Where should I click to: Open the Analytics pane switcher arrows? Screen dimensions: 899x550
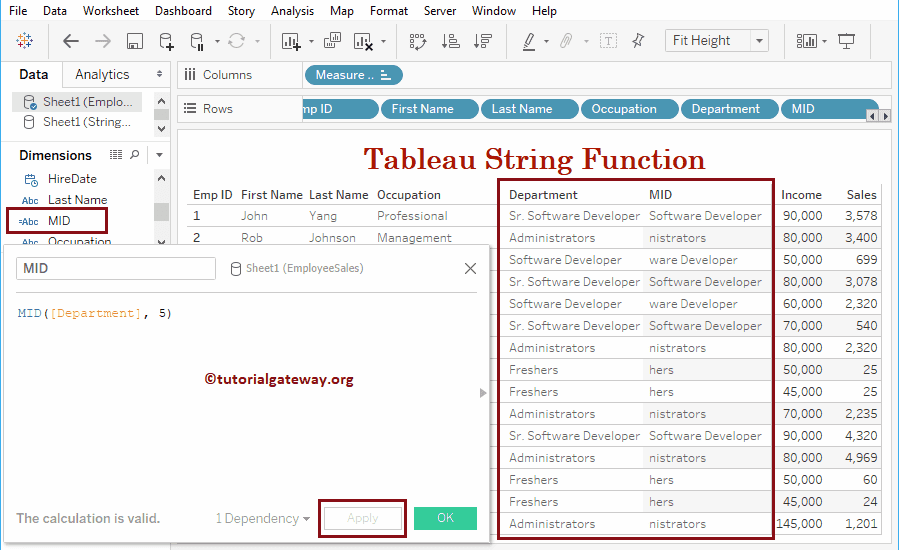pos(159,74)
